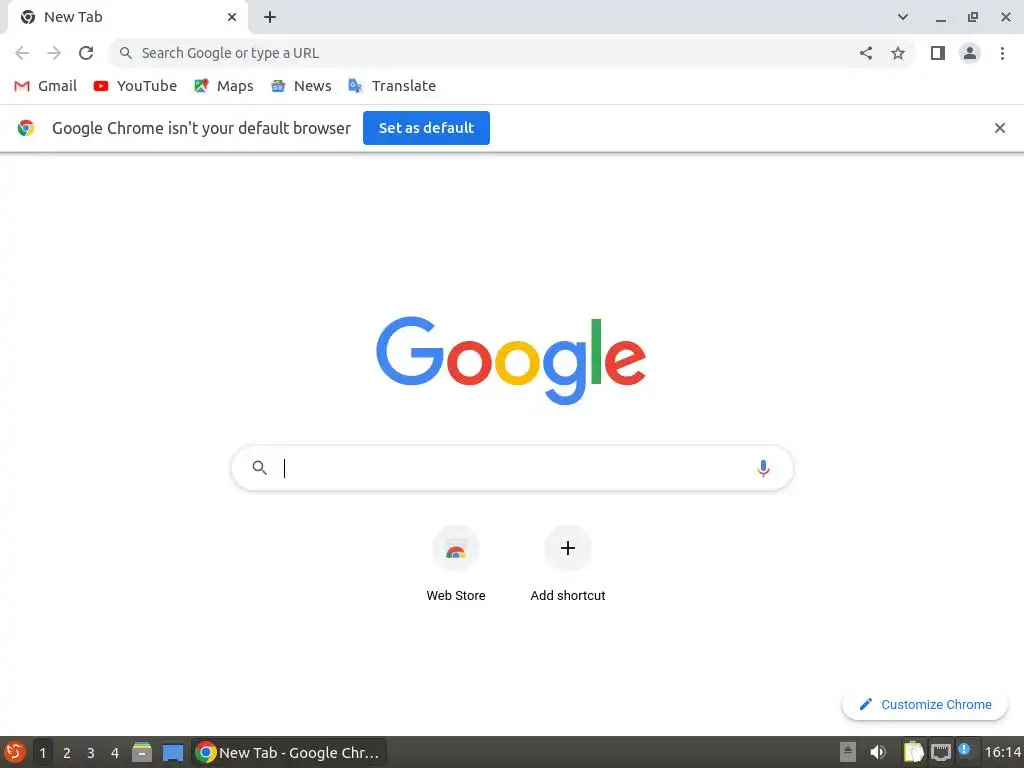
Task: Start voice search with microphone icon
Action: 763,468
